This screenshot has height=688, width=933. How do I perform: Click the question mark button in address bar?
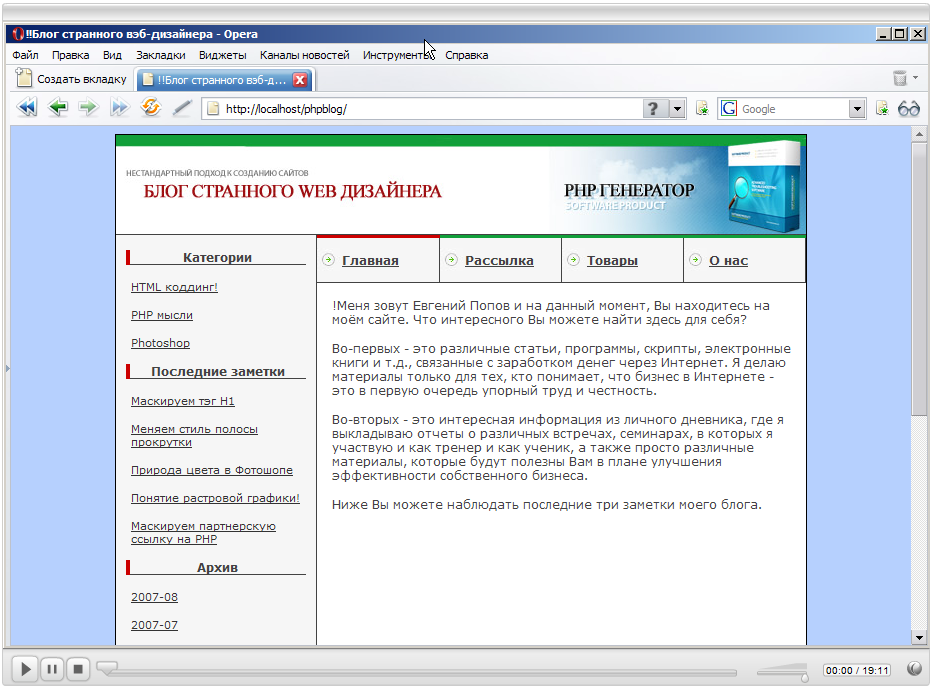tap(653, 109)
